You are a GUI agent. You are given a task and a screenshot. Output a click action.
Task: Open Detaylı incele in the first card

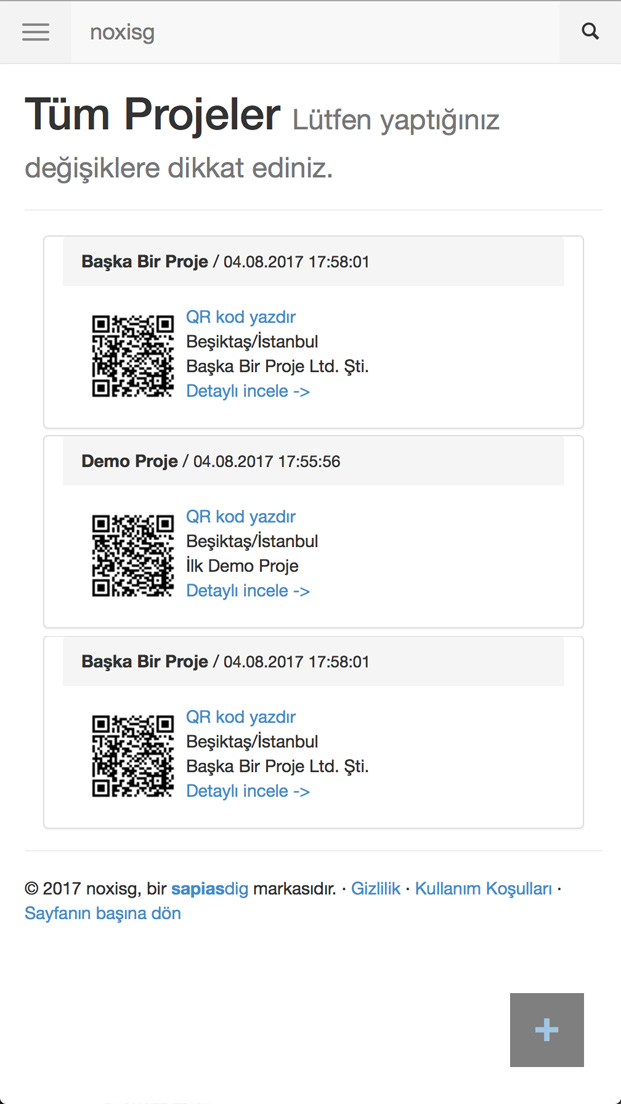(248, 391)
